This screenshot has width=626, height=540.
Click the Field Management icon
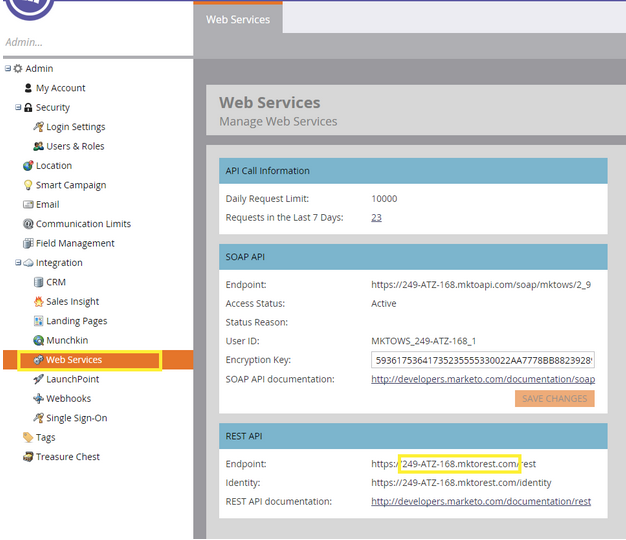[x=28, y=243]
